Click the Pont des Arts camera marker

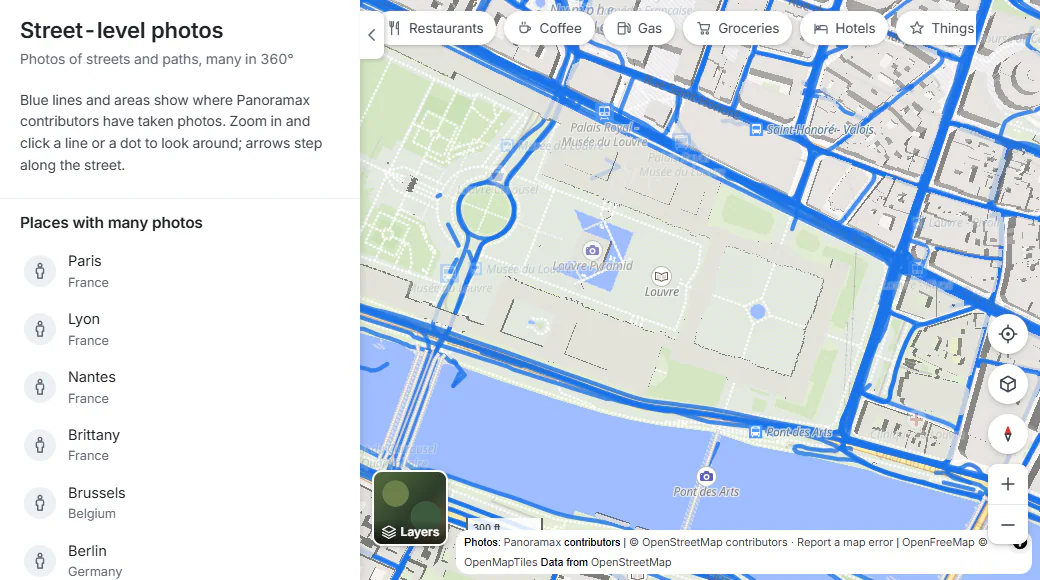706,476
